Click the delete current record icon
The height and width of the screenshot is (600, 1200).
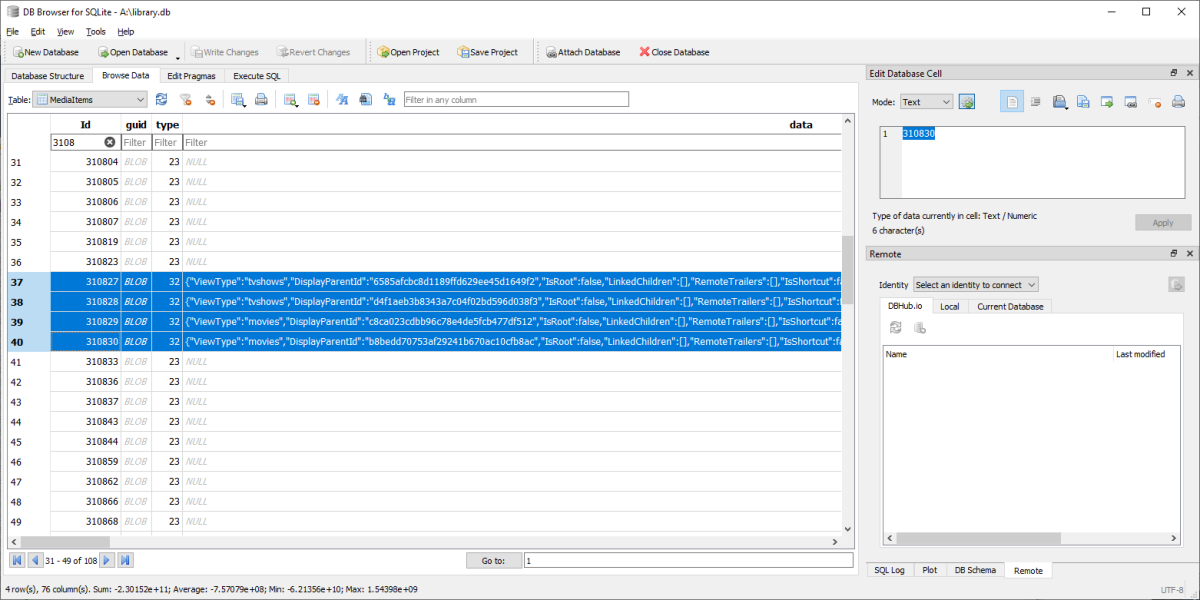coord(313,99)
